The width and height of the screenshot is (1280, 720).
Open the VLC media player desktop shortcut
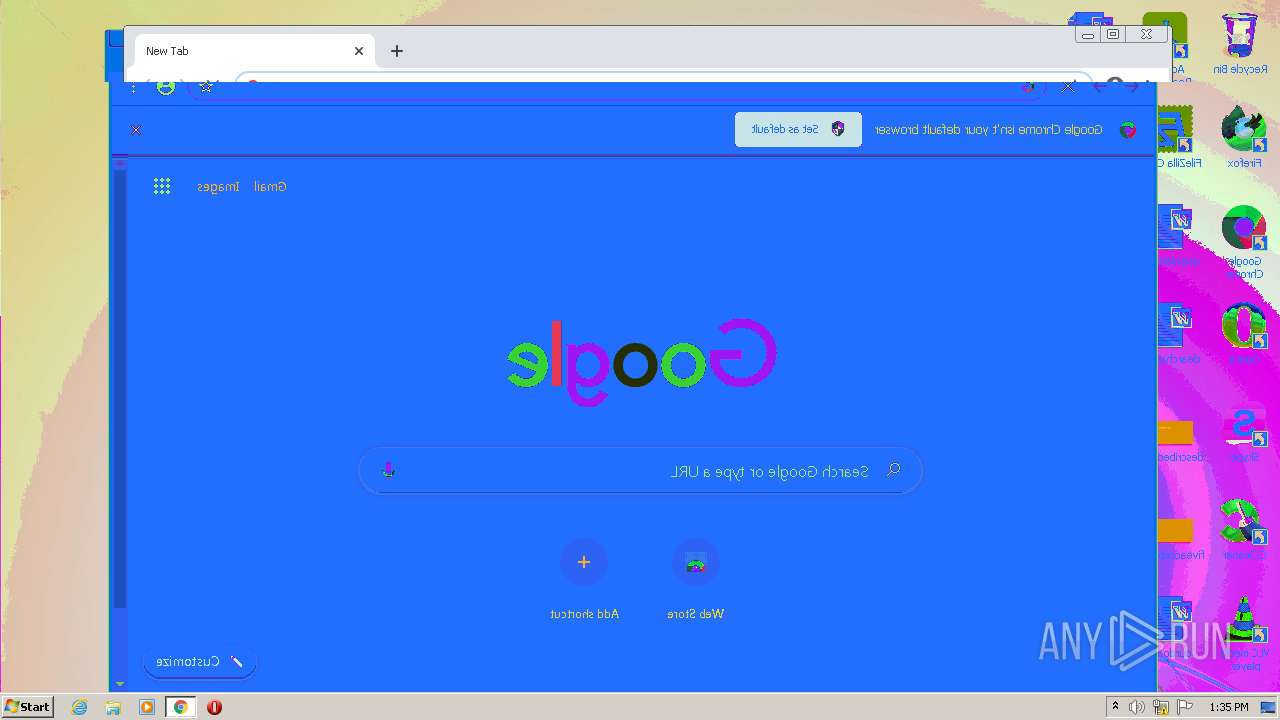click(x=1243, y=633)
